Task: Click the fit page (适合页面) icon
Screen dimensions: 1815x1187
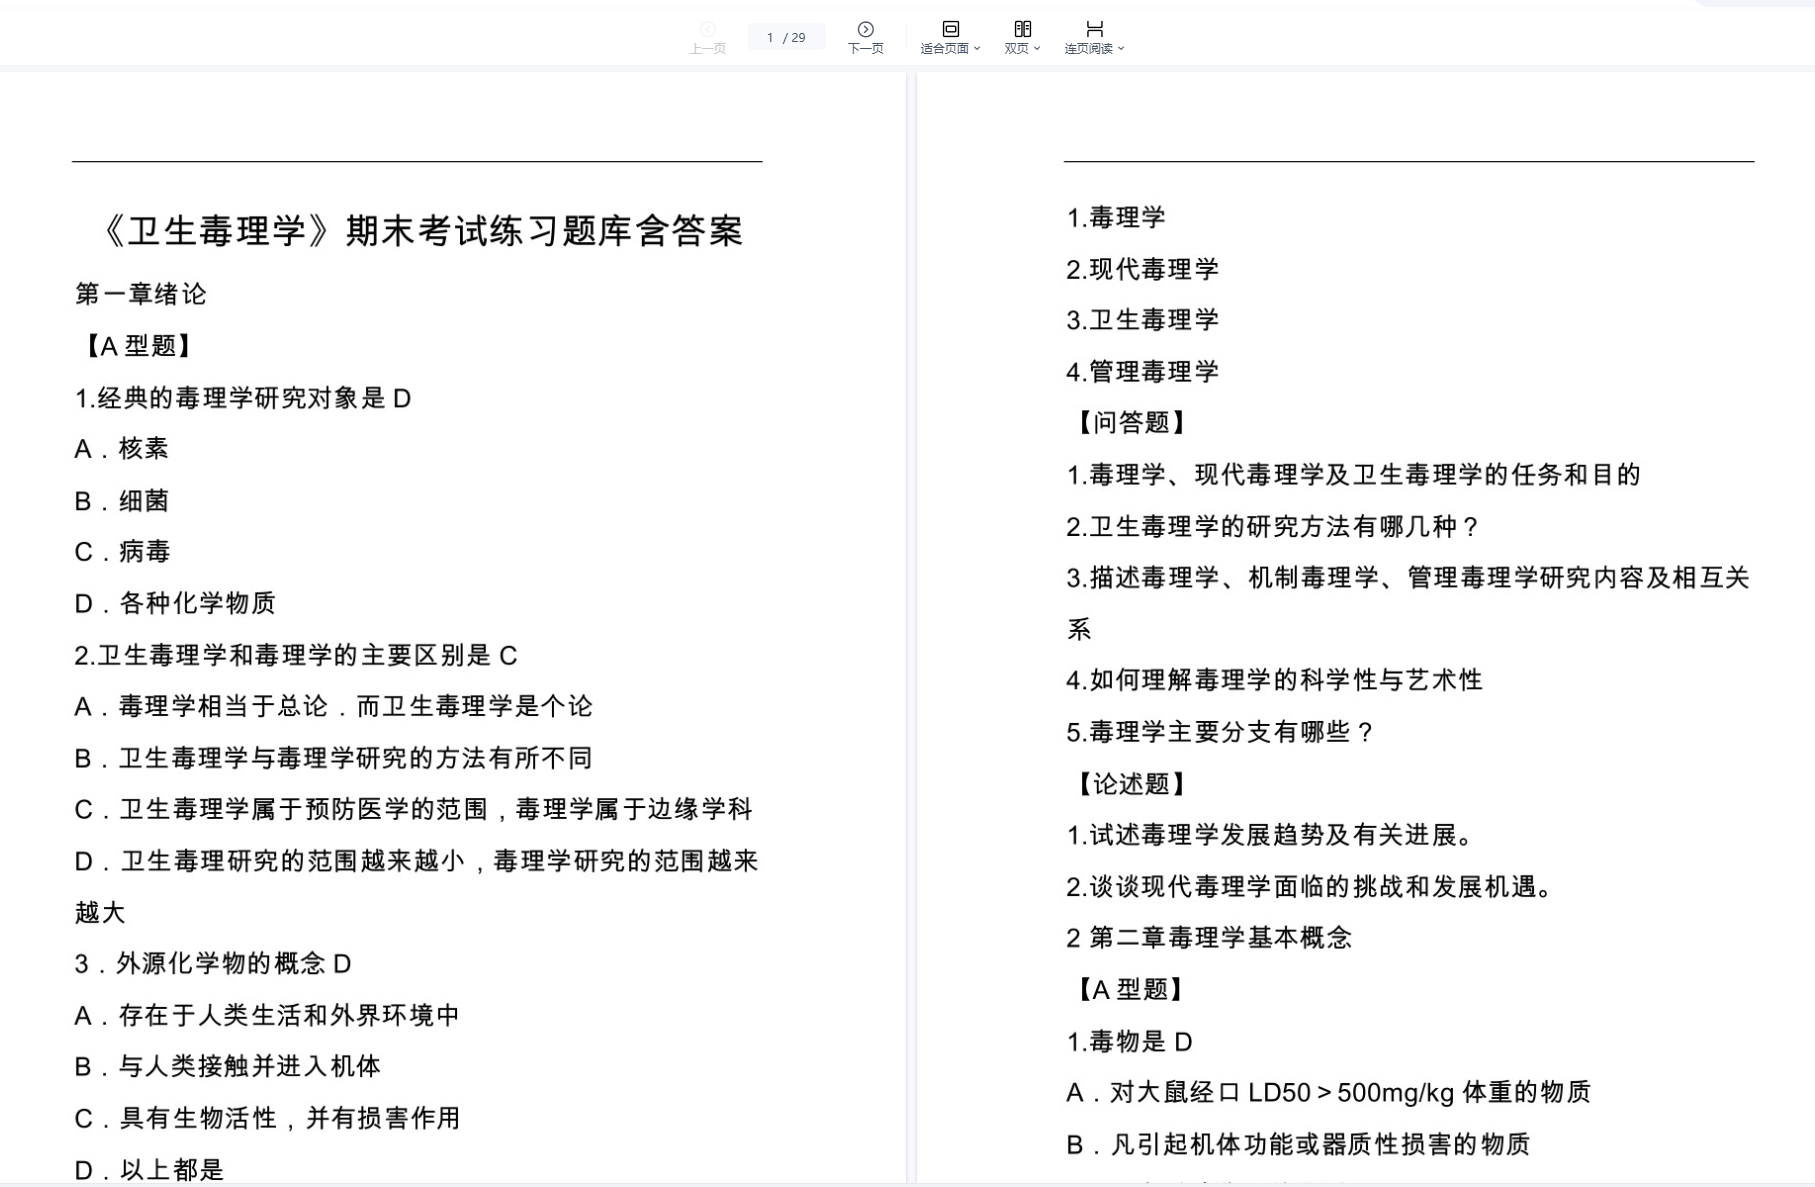Action: coord(950,29)
